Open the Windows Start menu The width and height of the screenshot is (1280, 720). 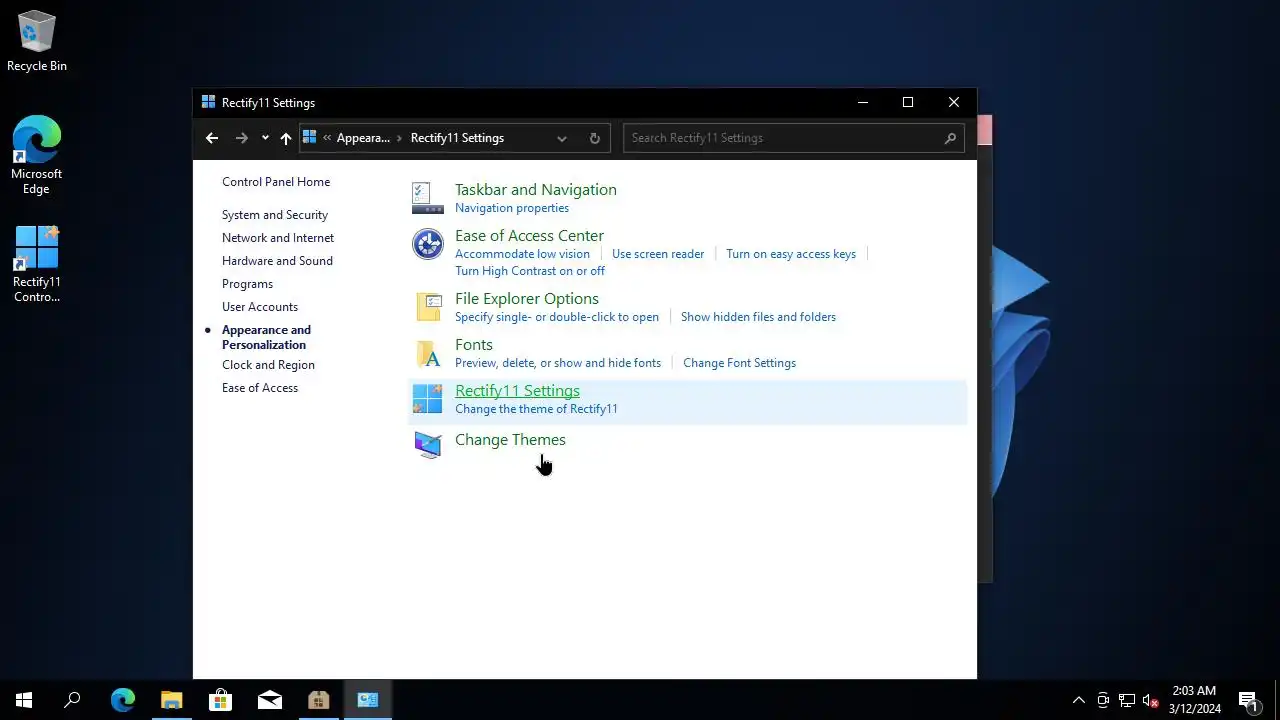(24, 700)
